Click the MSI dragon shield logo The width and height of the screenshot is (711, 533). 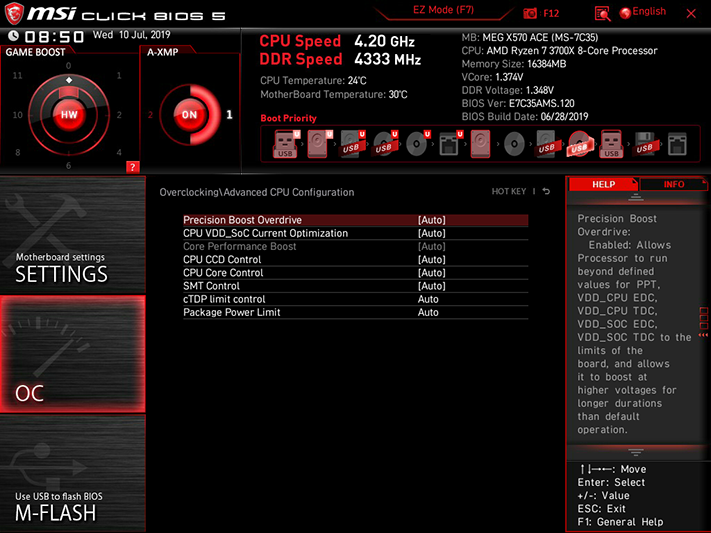pos(14,14)
